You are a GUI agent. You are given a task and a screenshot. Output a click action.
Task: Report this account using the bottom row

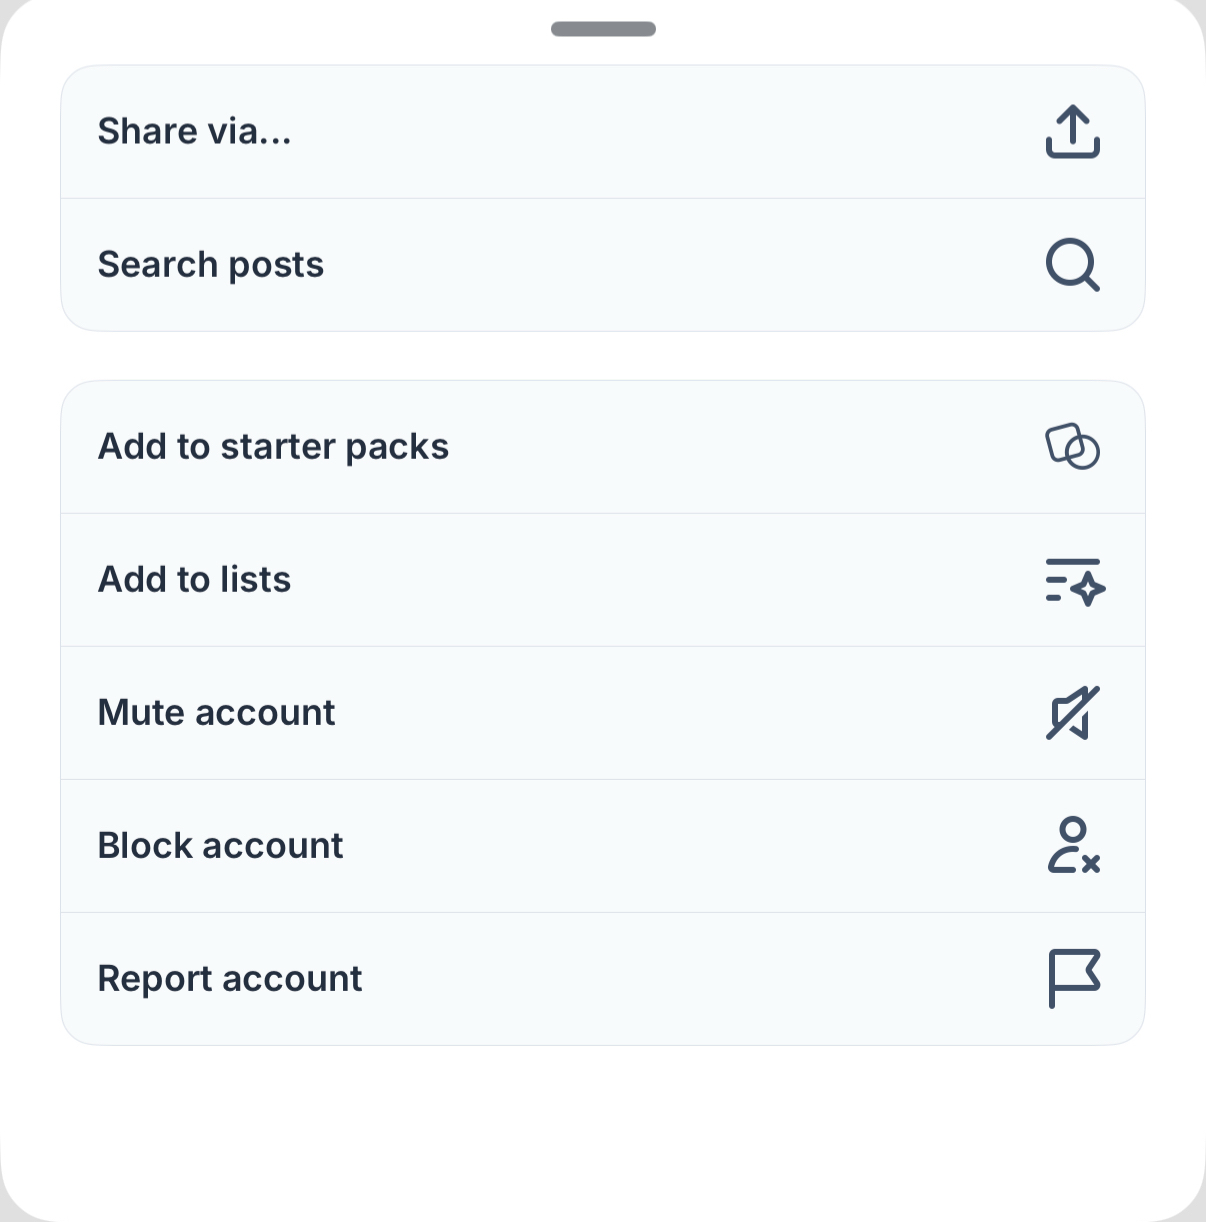602,979
